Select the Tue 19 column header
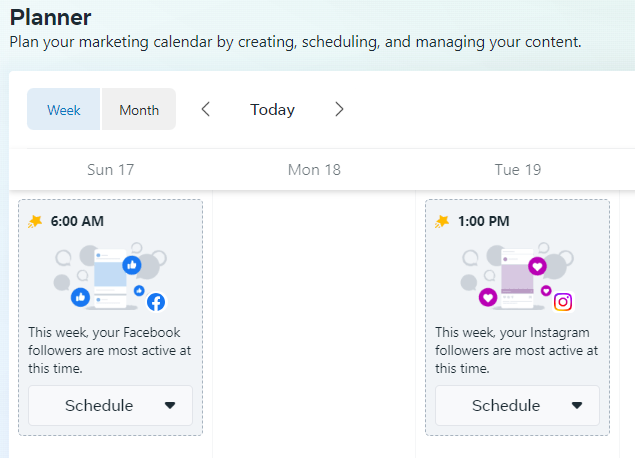Viewport: 635px width, 458px height. pos(518,170)
